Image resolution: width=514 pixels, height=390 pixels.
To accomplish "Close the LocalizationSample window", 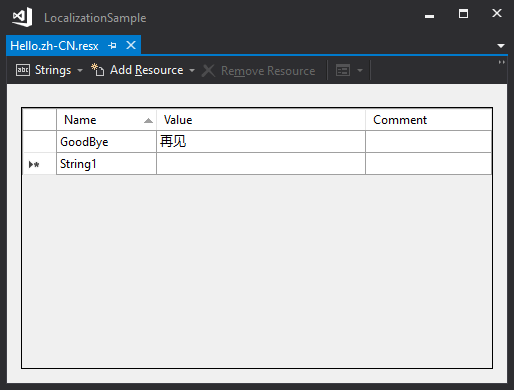I will click(x=497, y=13).
